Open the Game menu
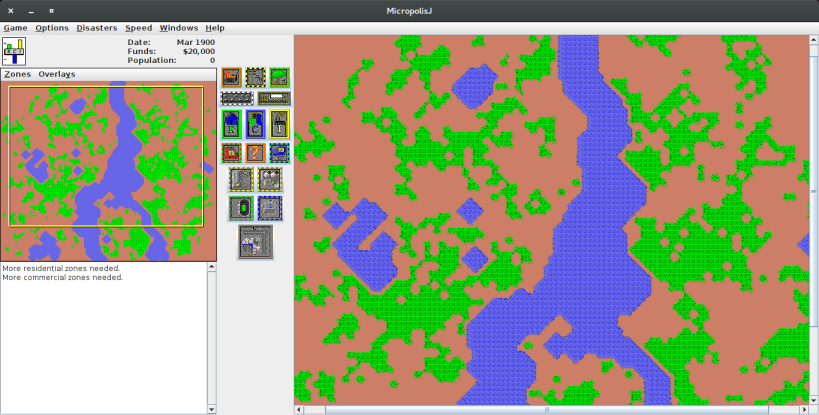Viewport: 819px width, 415px height. (x=15, y=28)
